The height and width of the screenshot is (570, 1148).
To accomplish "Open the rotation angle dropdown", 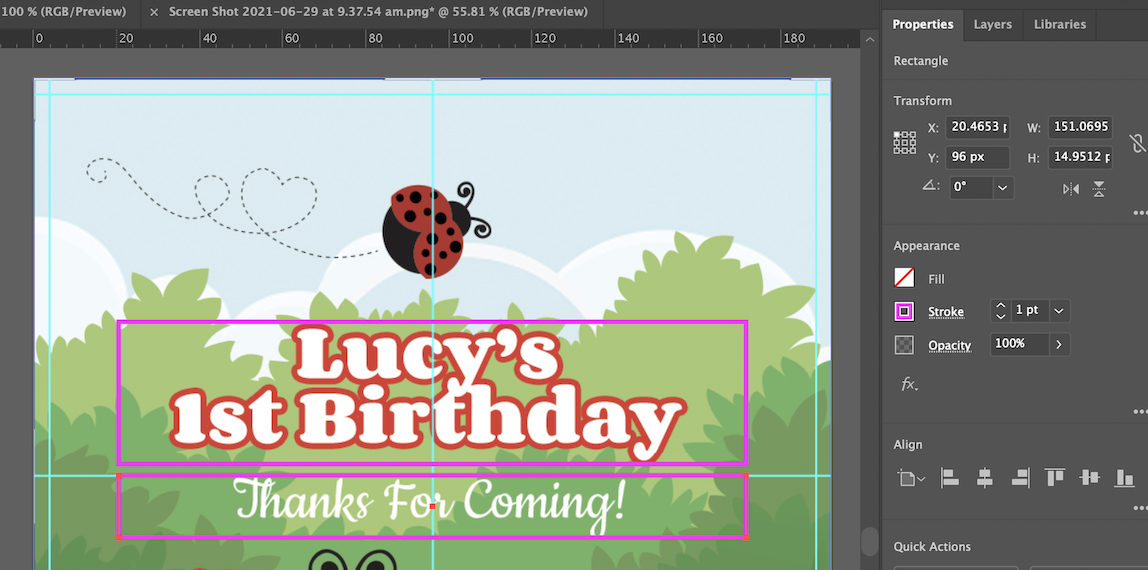I will click(1002, 187).
